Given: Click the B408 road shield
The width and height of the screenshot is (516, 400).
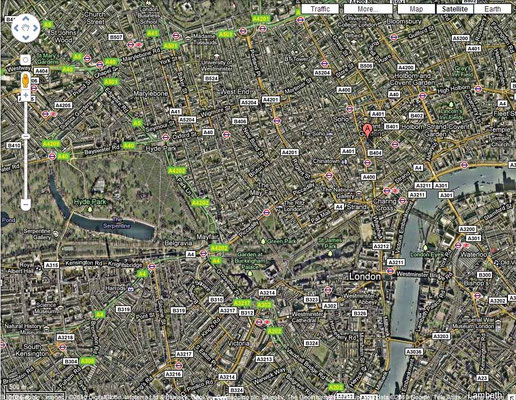Looking at the screenshot, I should pos(240,121).
